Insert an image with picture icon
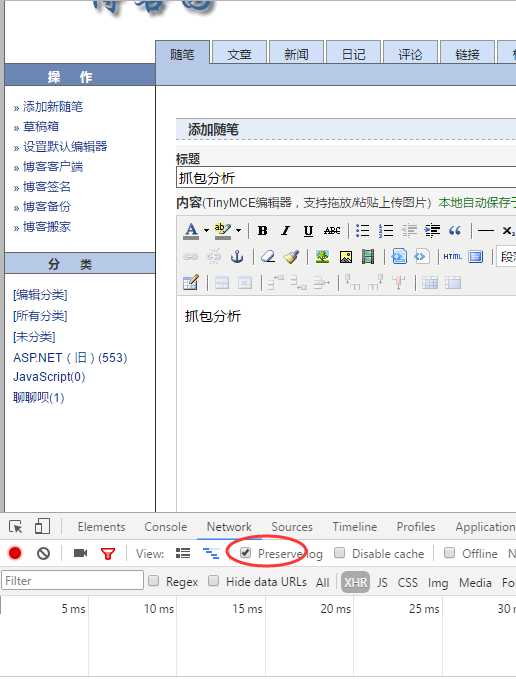 tap(346, 257)
